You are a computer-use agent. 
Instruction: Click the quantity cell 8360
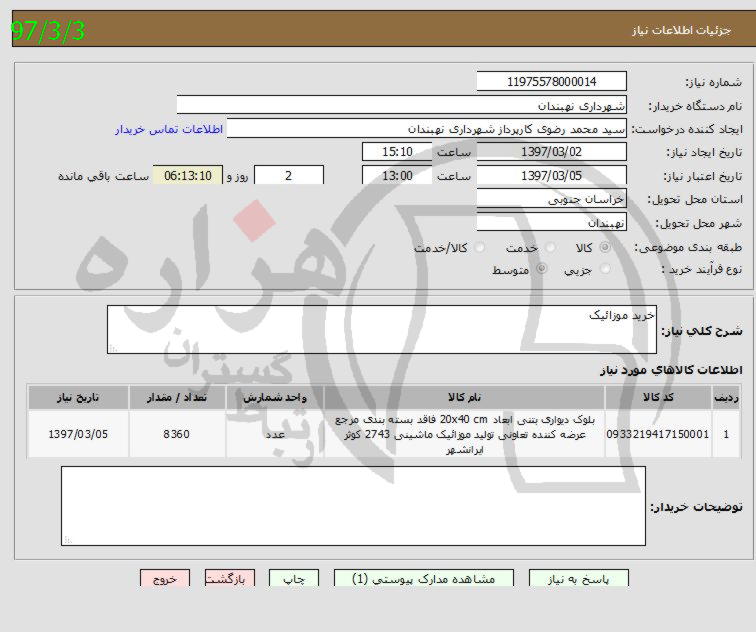click(177, 434)
